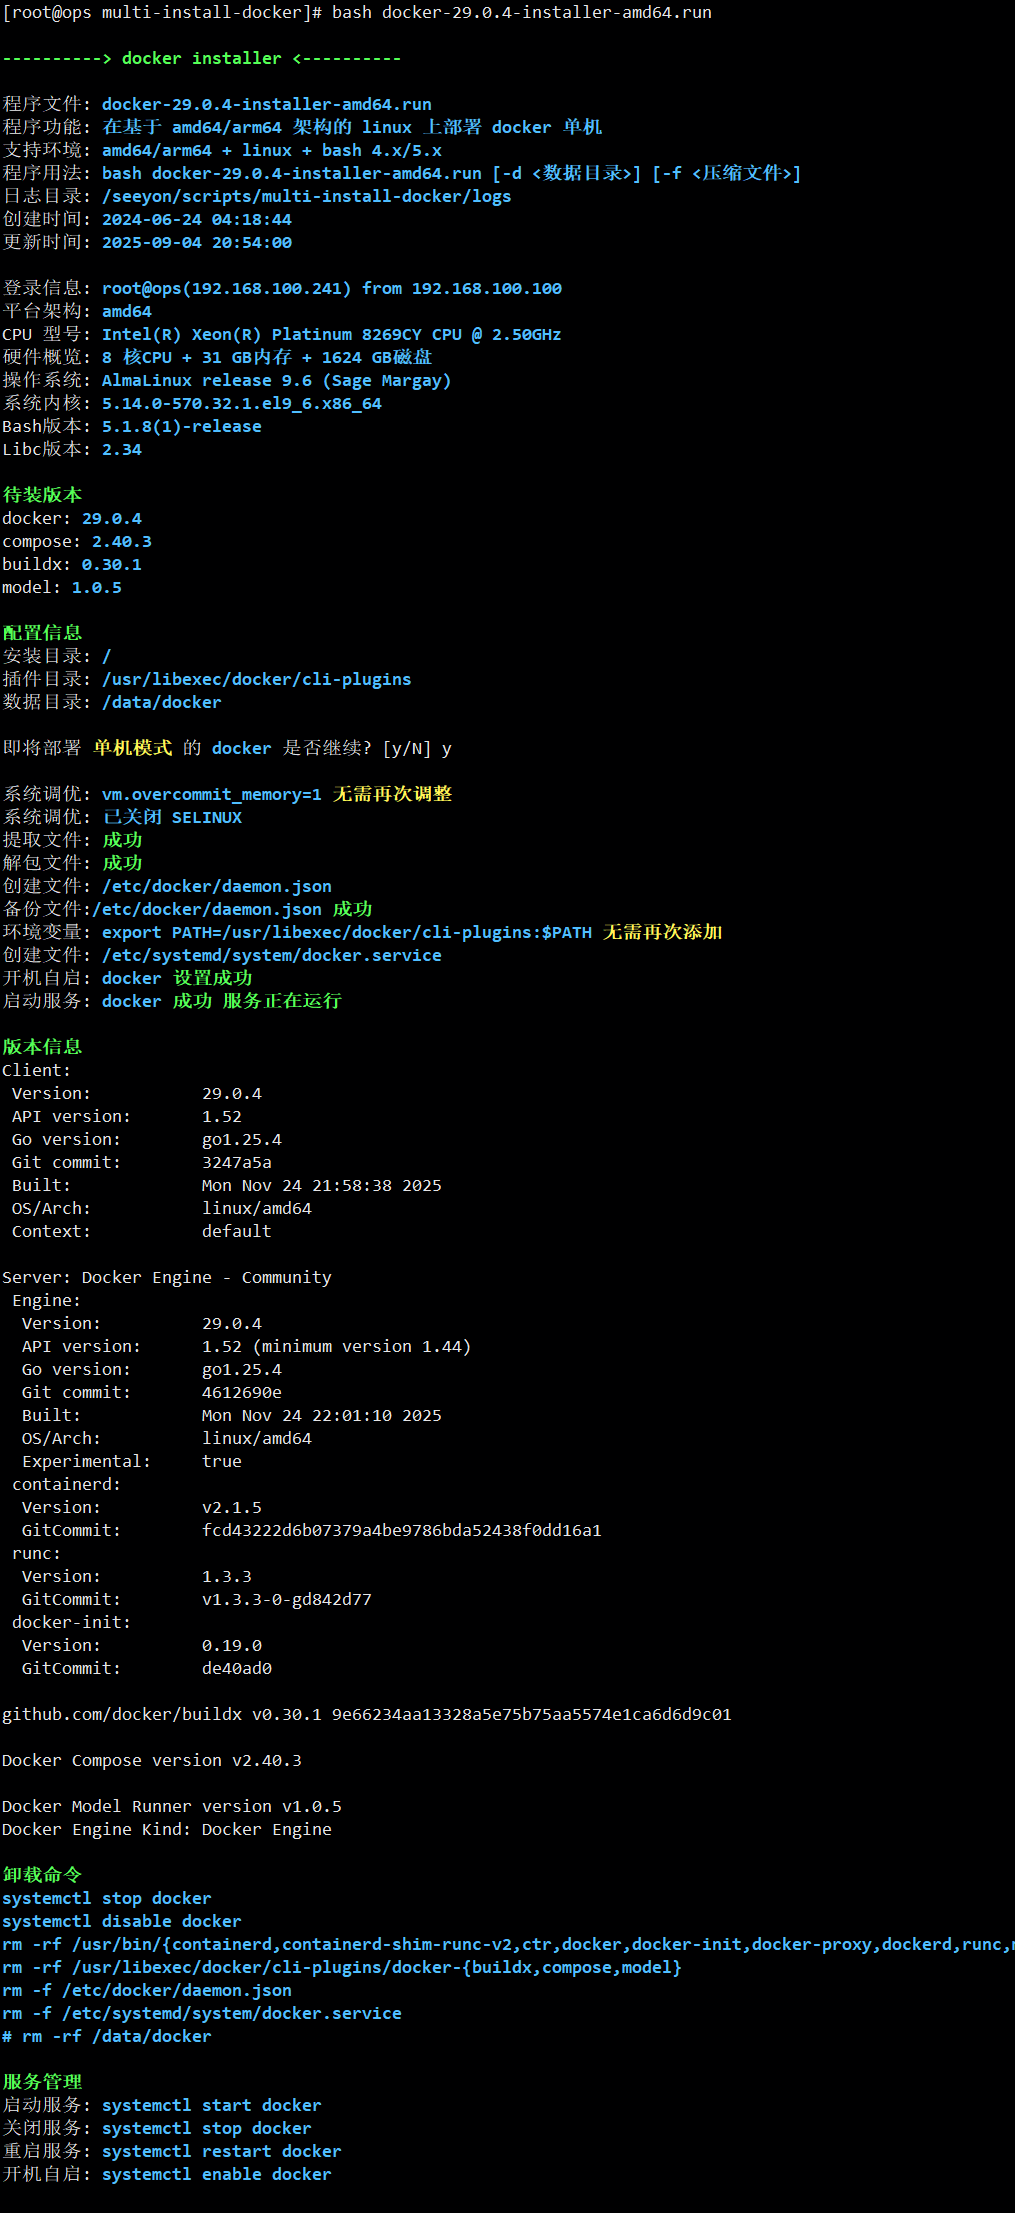Click the data directory path /data/docker
Screen dimensions: 1015x2213
tap(161, 703)
